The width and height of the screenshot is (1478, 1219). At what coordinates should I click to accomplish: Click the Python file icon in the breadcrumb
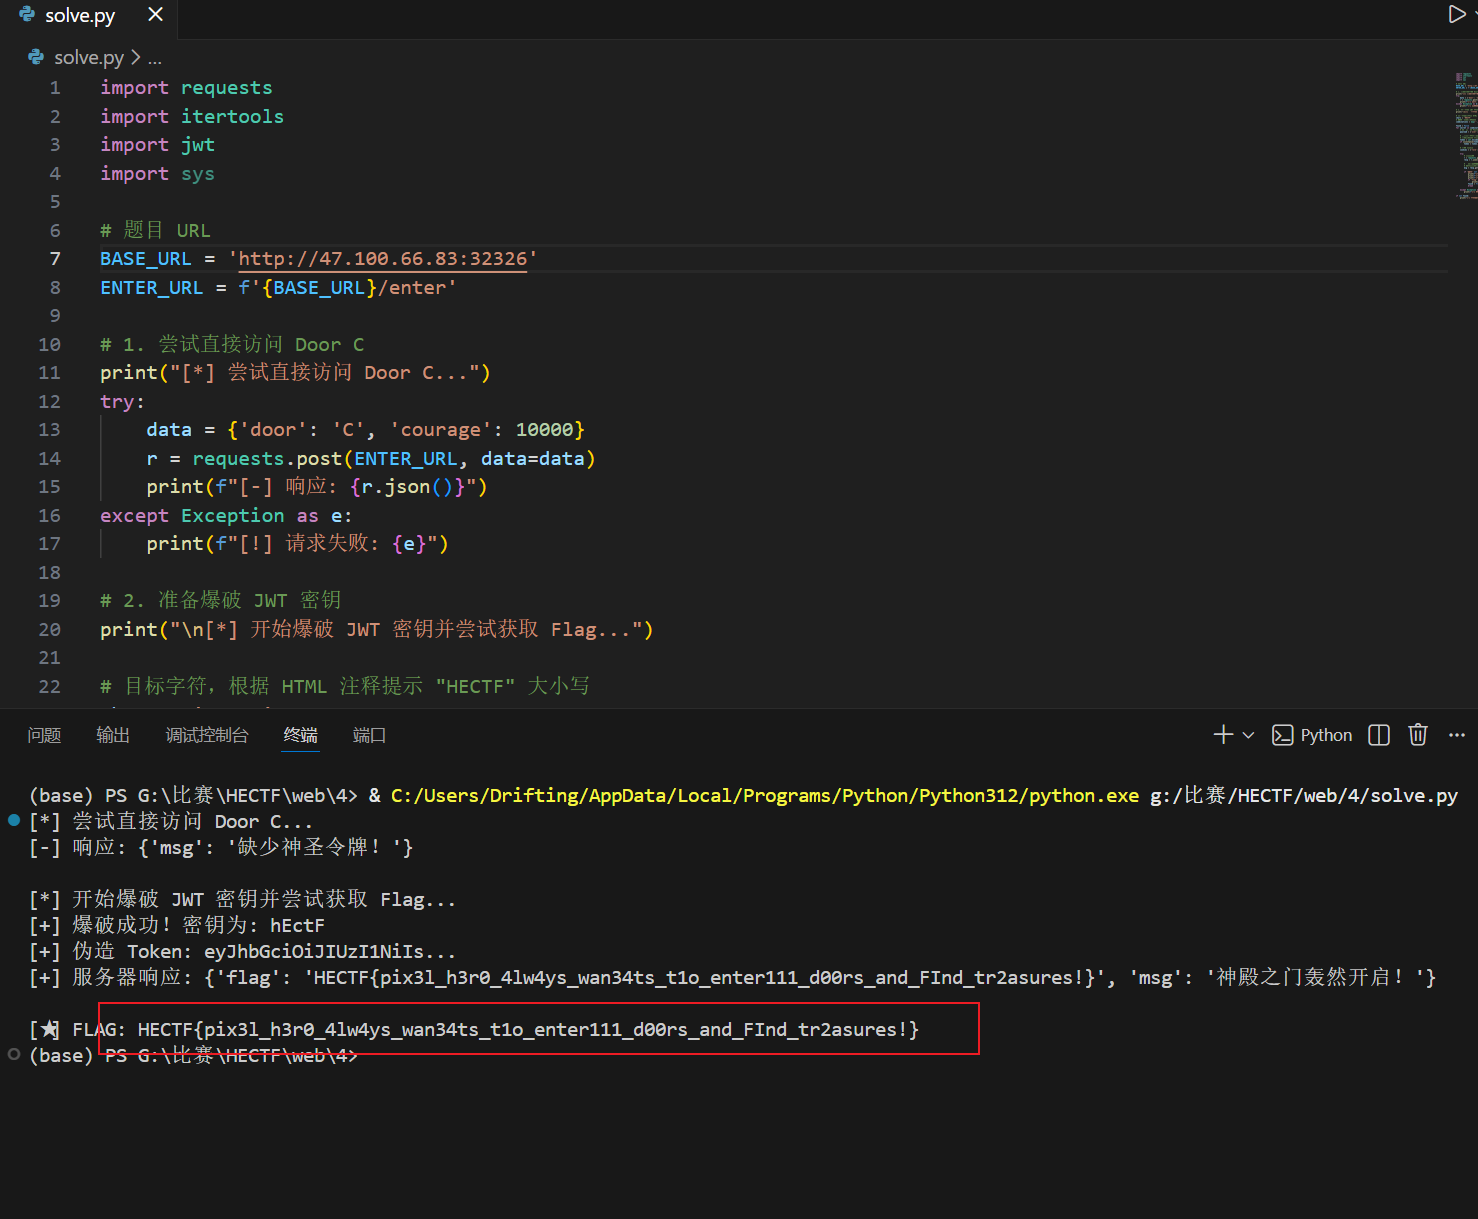(x=36, y=57)
